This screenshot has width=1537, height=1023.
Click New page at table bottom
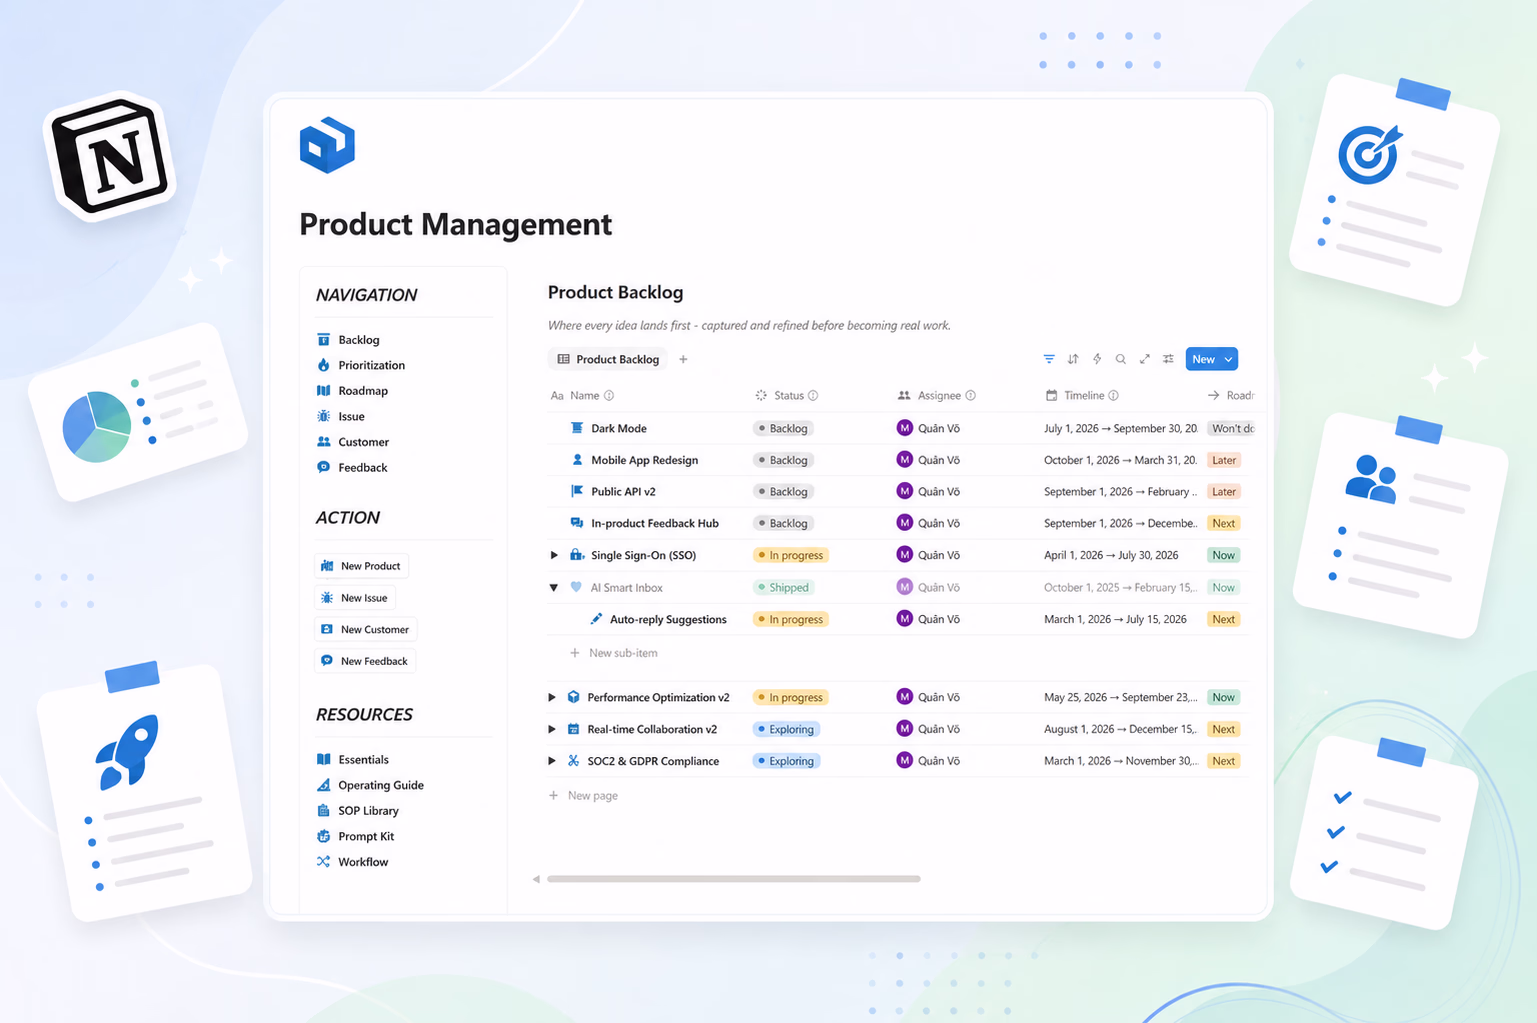point(583,796)
